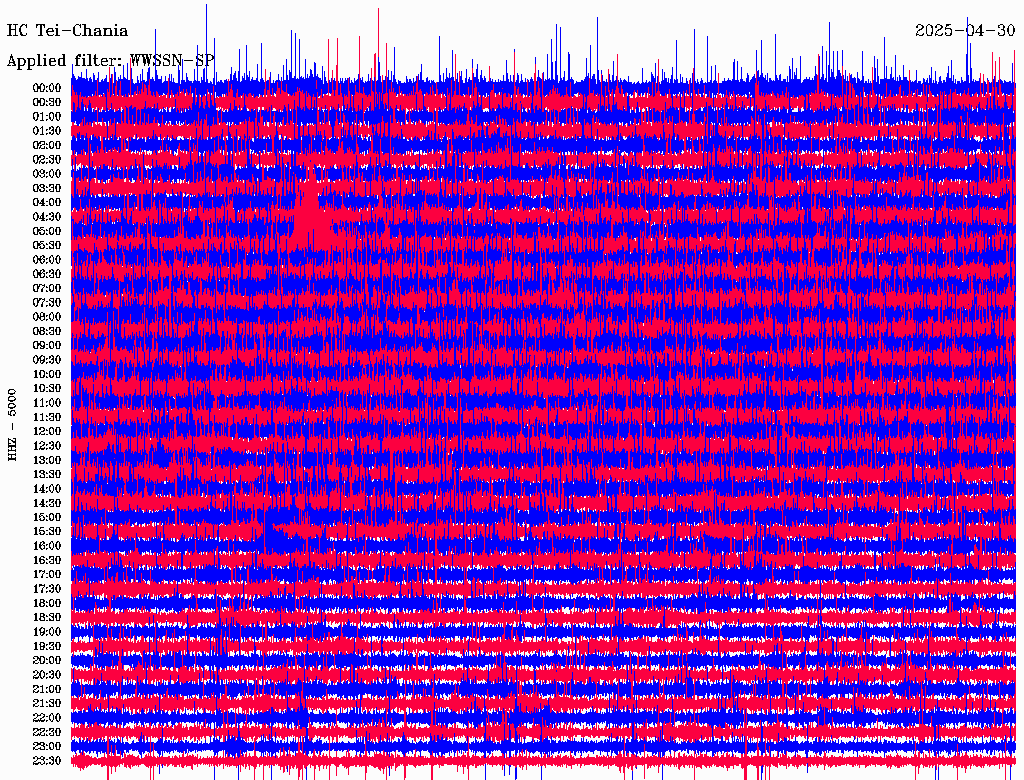The width and height of the screenshot is (1024, 780).
Task: Select the 04:30 time label
Action: tap(47, 217)
